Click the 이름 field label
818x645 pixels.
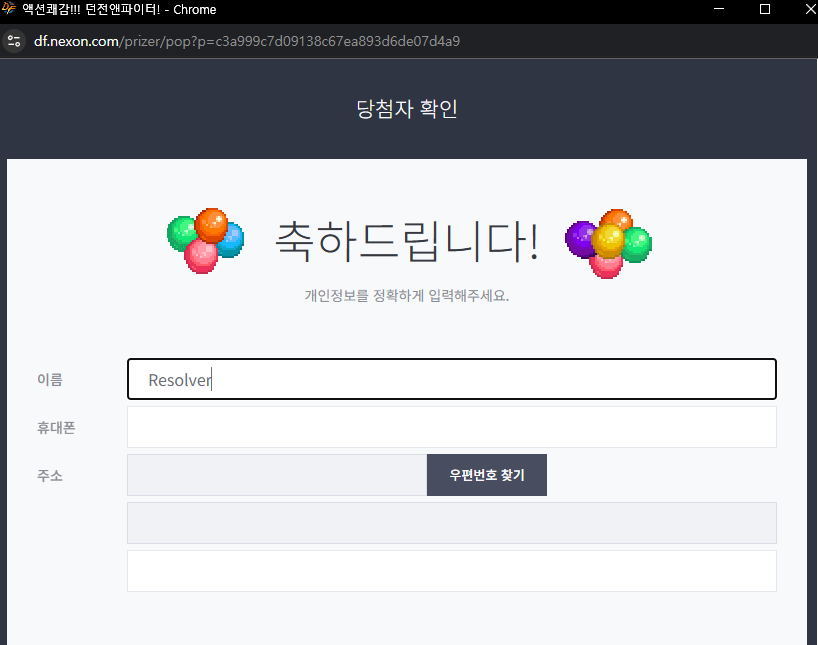click(x=50, y=379)
